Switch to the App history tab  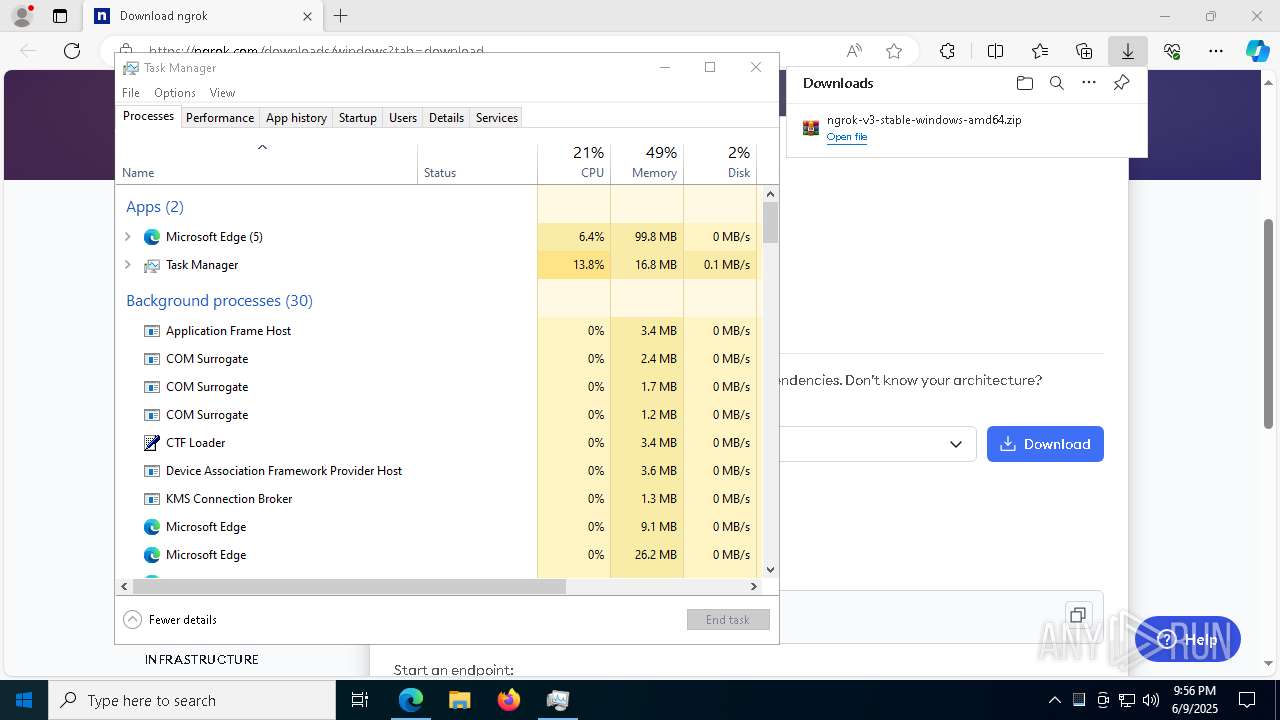point(296,117)
